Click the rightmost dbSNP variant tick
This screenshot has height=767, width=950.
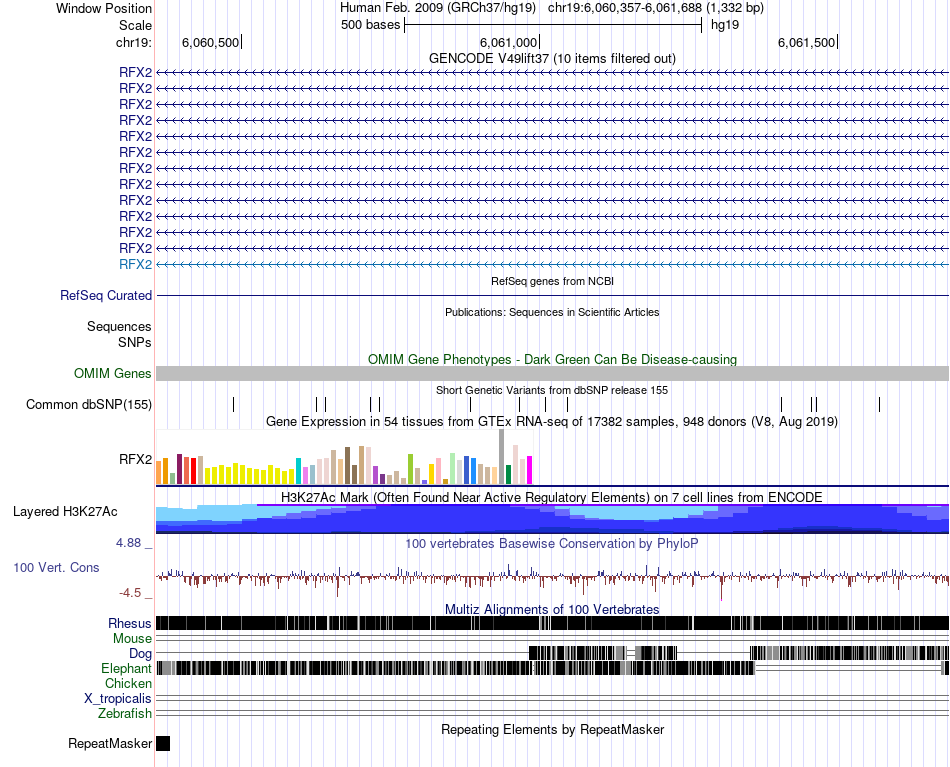pyautogui.click(x=879, y=404)
